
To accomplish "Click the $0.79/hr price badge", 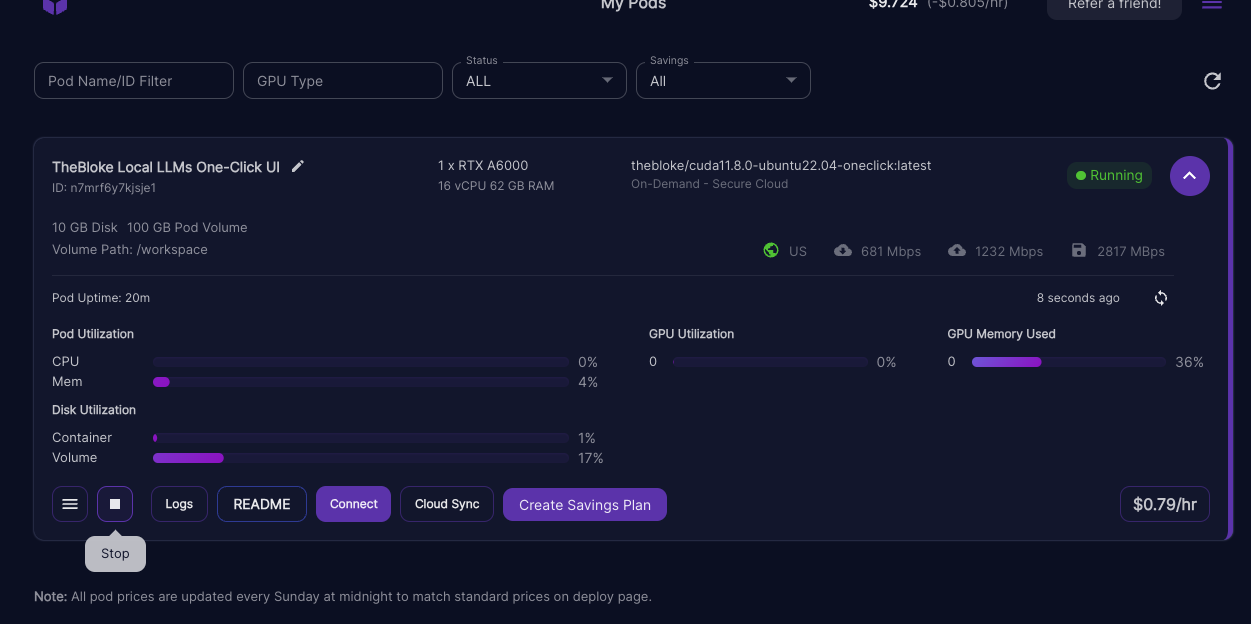I will [1165, 504].
